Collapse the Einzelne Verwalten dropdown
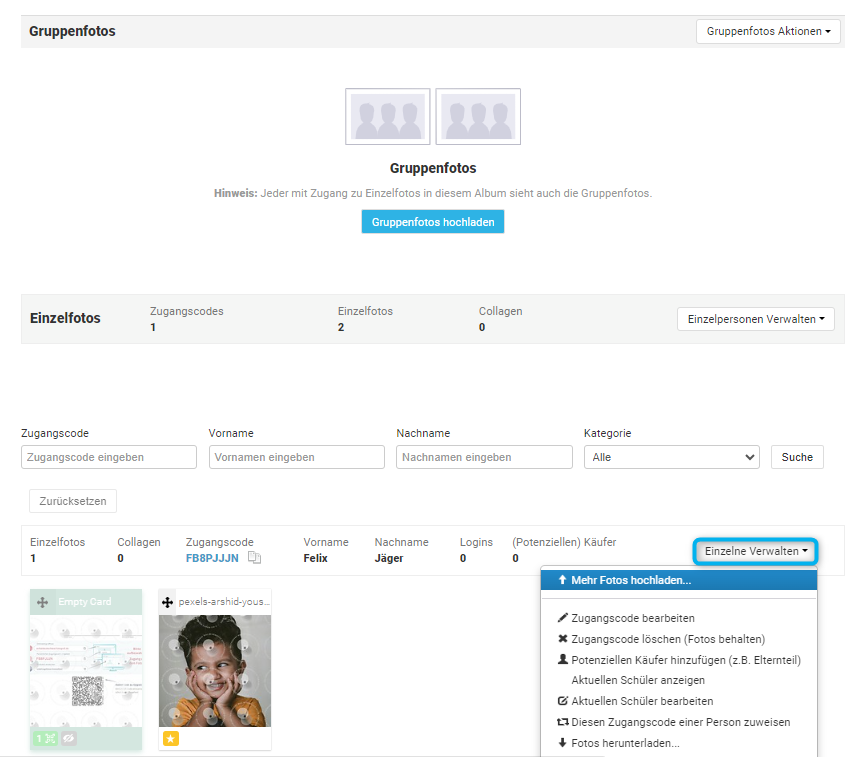Viewport: 850px width, 757px height. 756,551
